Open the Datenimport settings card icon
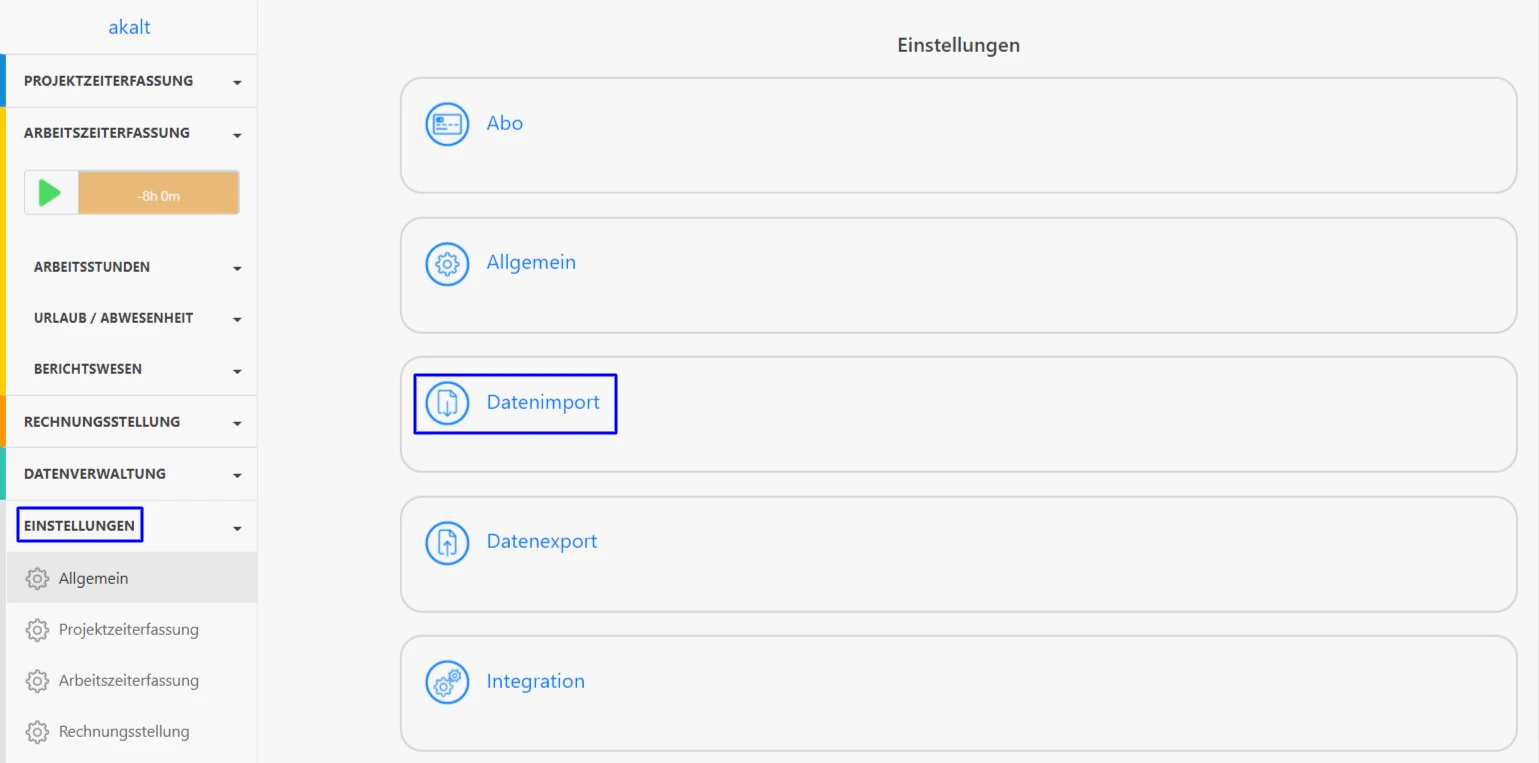The height and width of the screenshot is (763, 1539). coord(447,403)
